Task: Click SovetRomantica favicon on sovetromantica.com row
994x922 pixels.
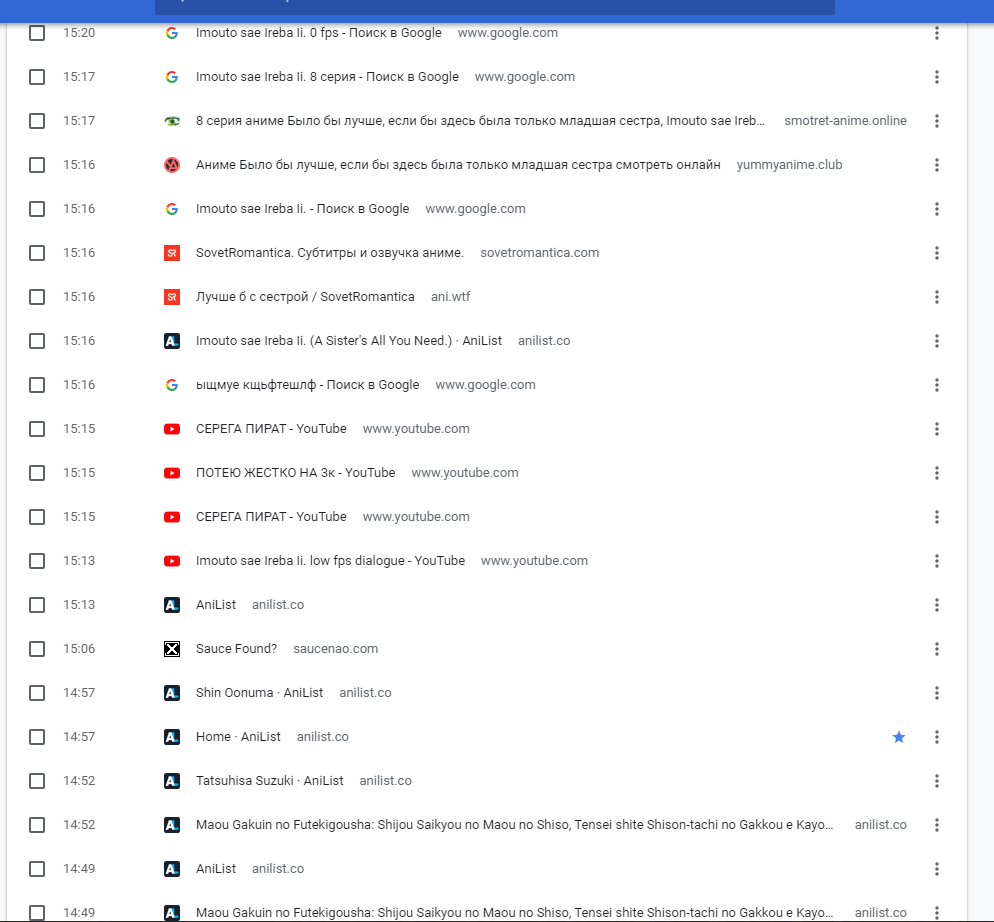Action: point(172,253)
